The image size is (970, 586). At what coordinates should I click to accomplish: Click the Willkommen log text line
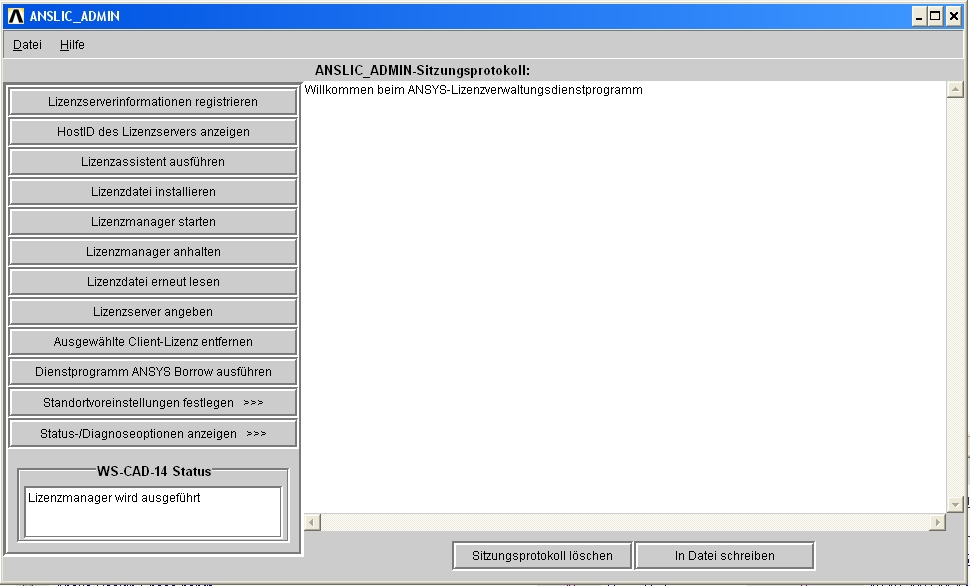click(473, 90)
